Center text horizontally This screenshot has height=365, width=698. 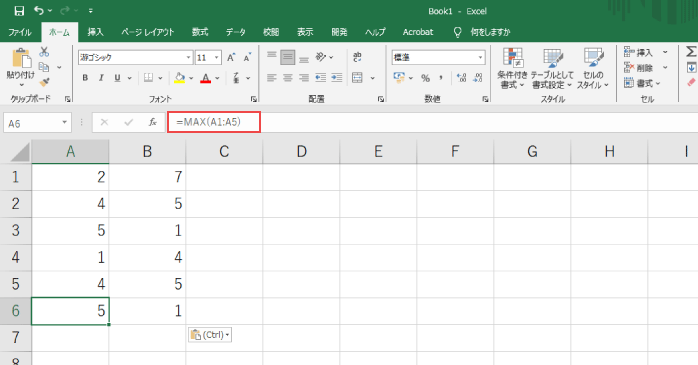(x=288, y=78)
